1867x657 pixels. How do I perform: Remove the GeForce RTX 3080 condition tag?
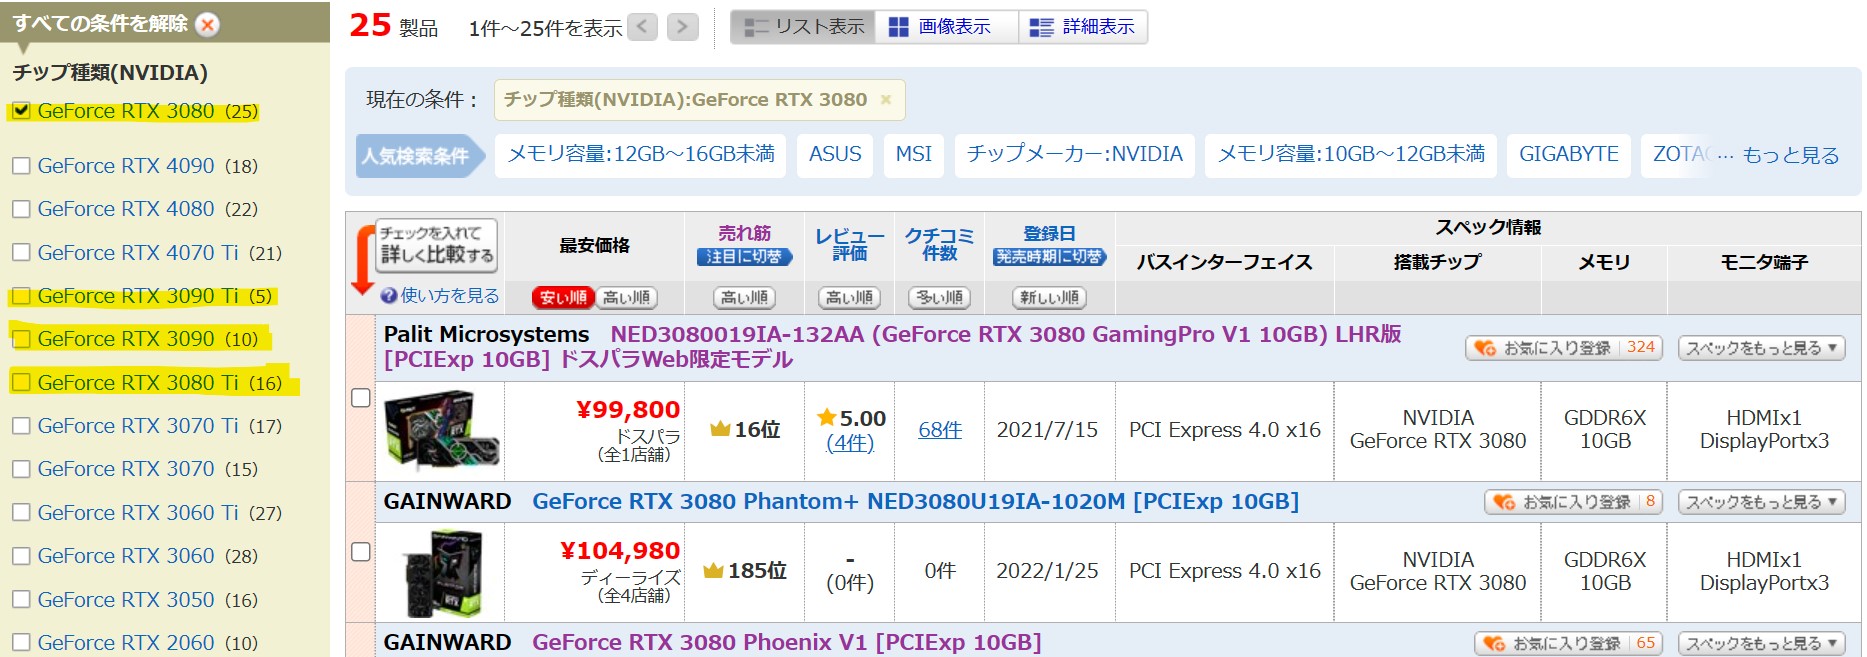[885, 100]
